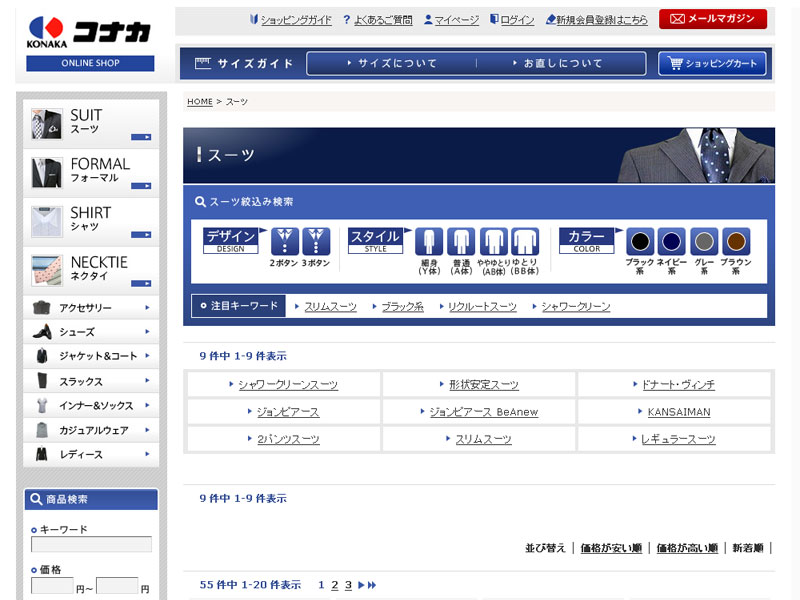Open the NECKTIE ネクタイ category
The image size is (800, 600).
[x=91, y=271]
